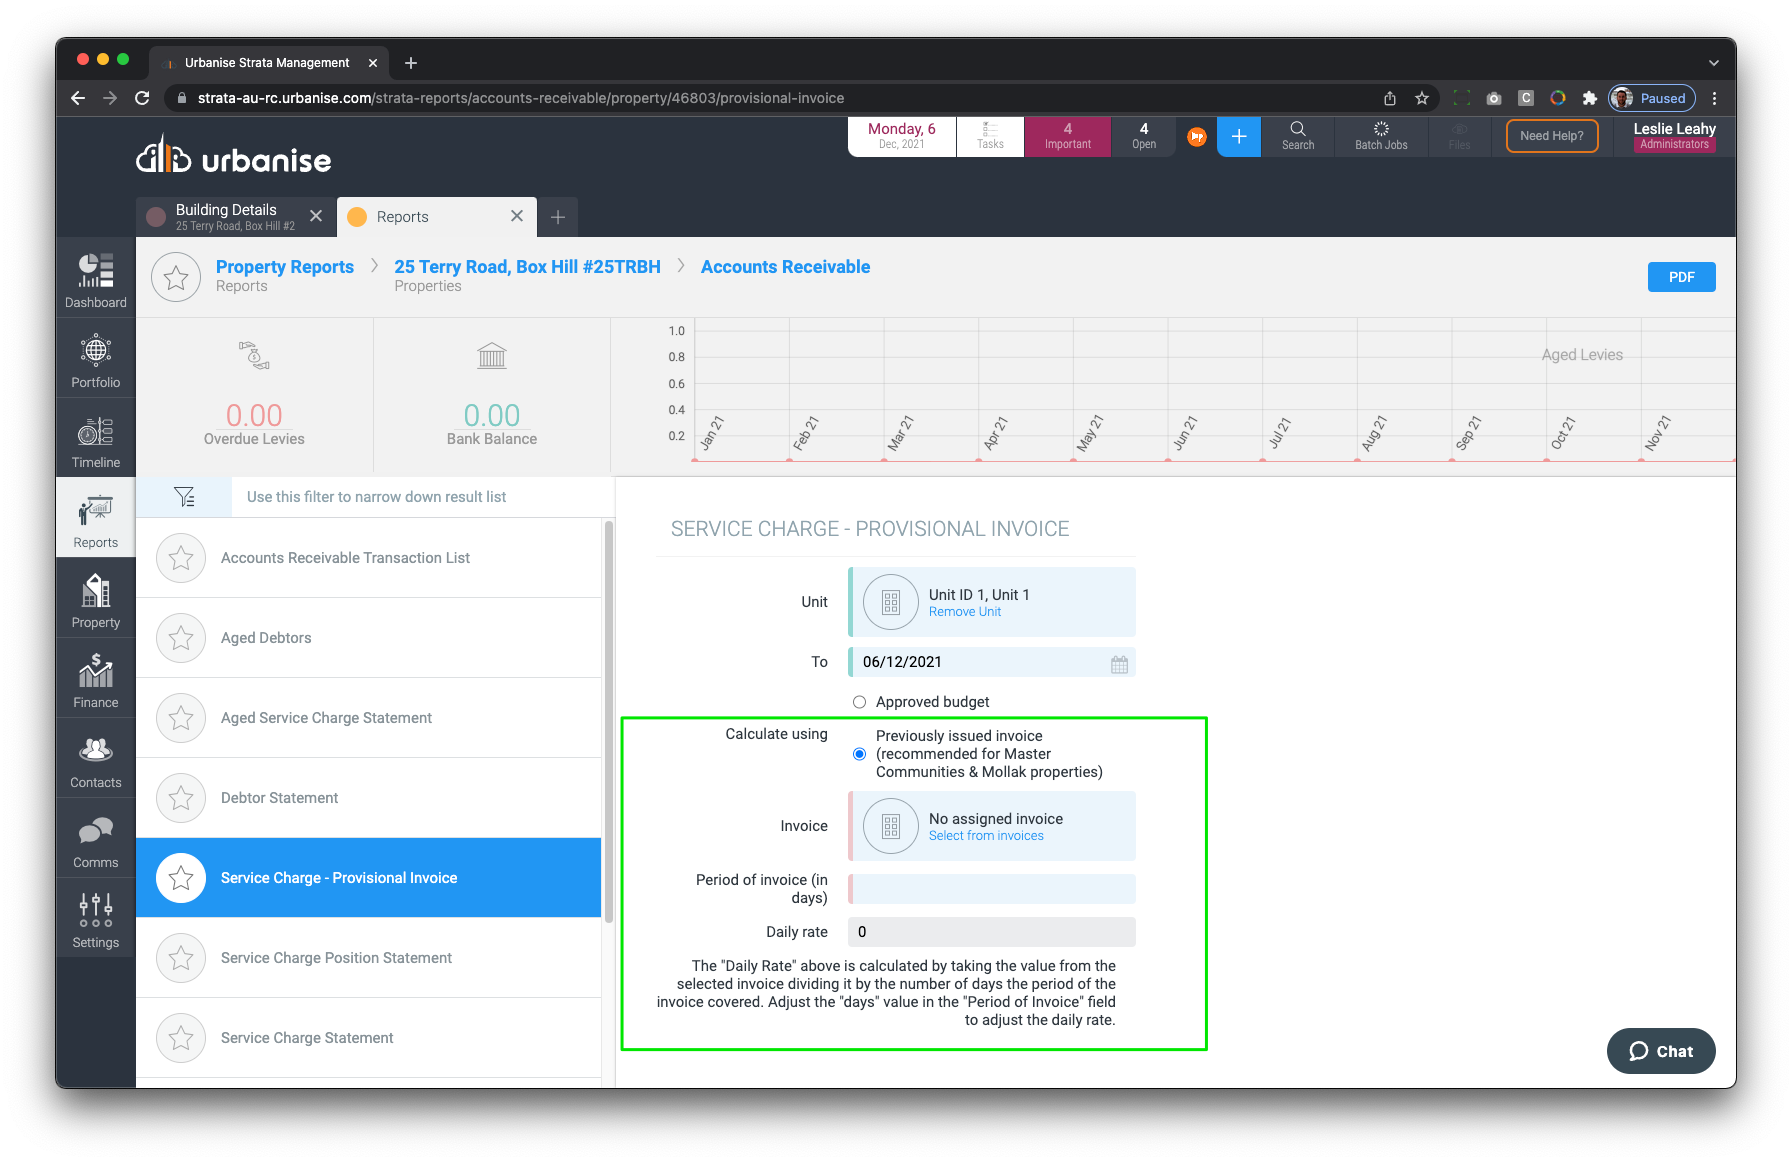Click the Select from invoices link
This screenshot has height=1162, width=1792.
coord(985,836)
